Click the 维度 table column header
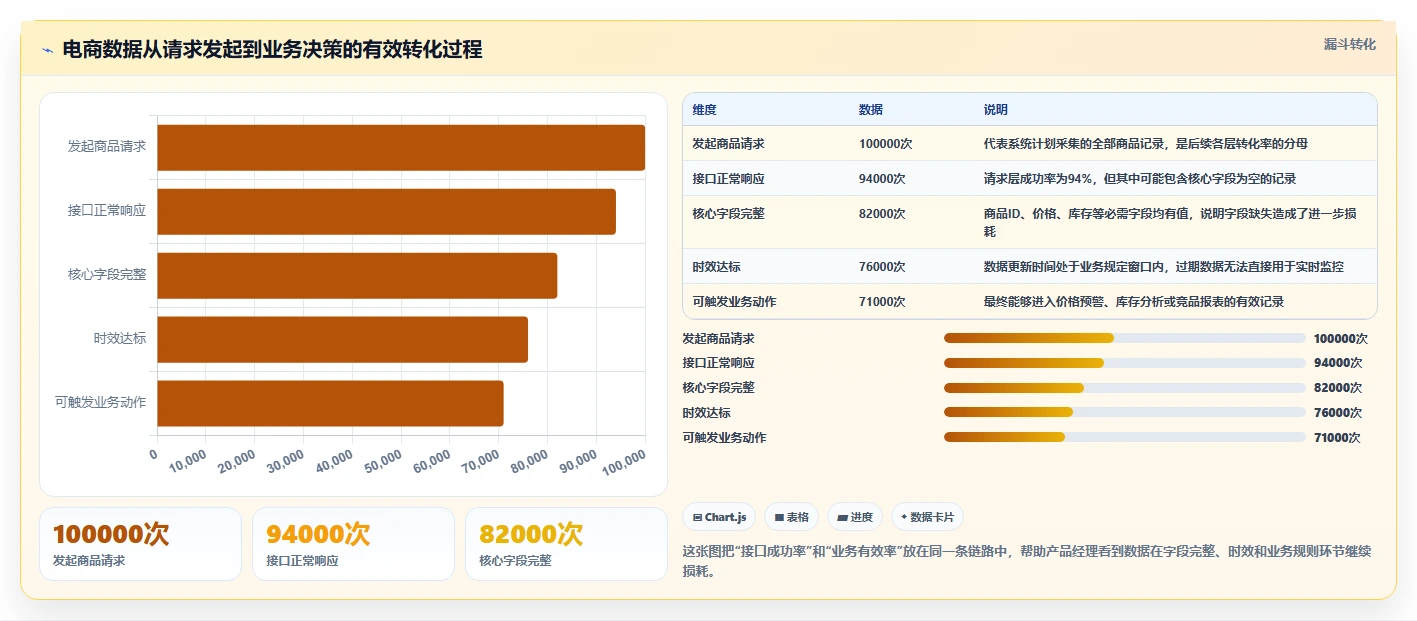The height and width of the screenshot is (621, 1417). pos(704,110)
